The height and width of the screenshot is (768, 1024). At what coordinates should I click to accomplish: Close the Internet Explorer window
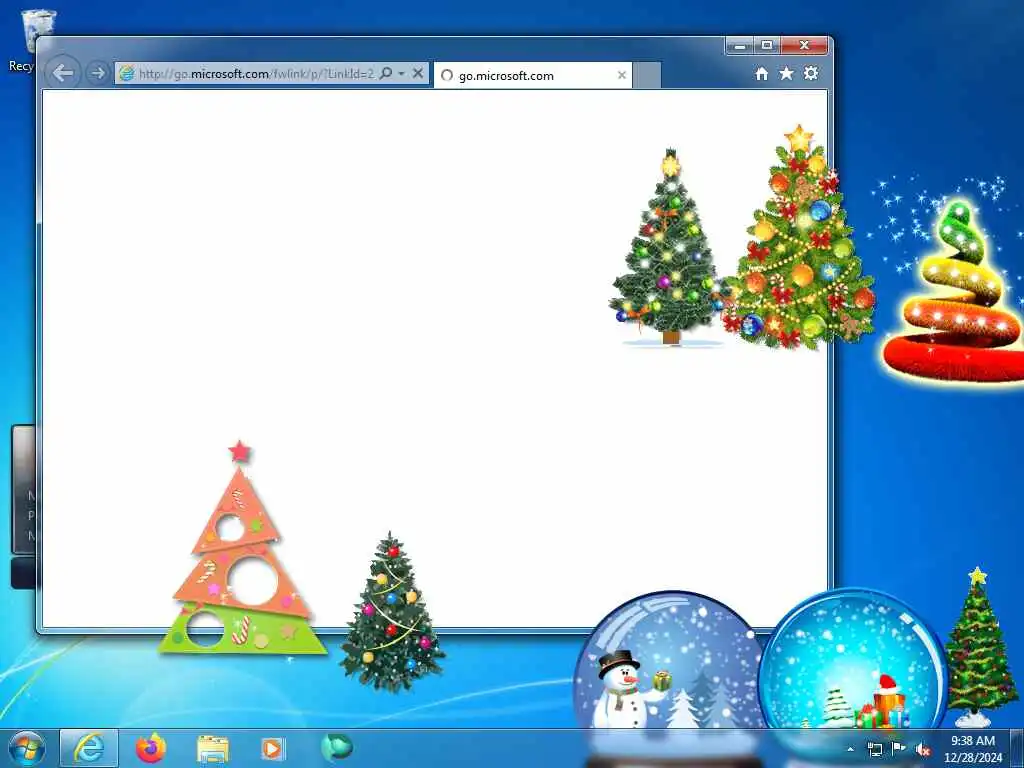point(805,46)
